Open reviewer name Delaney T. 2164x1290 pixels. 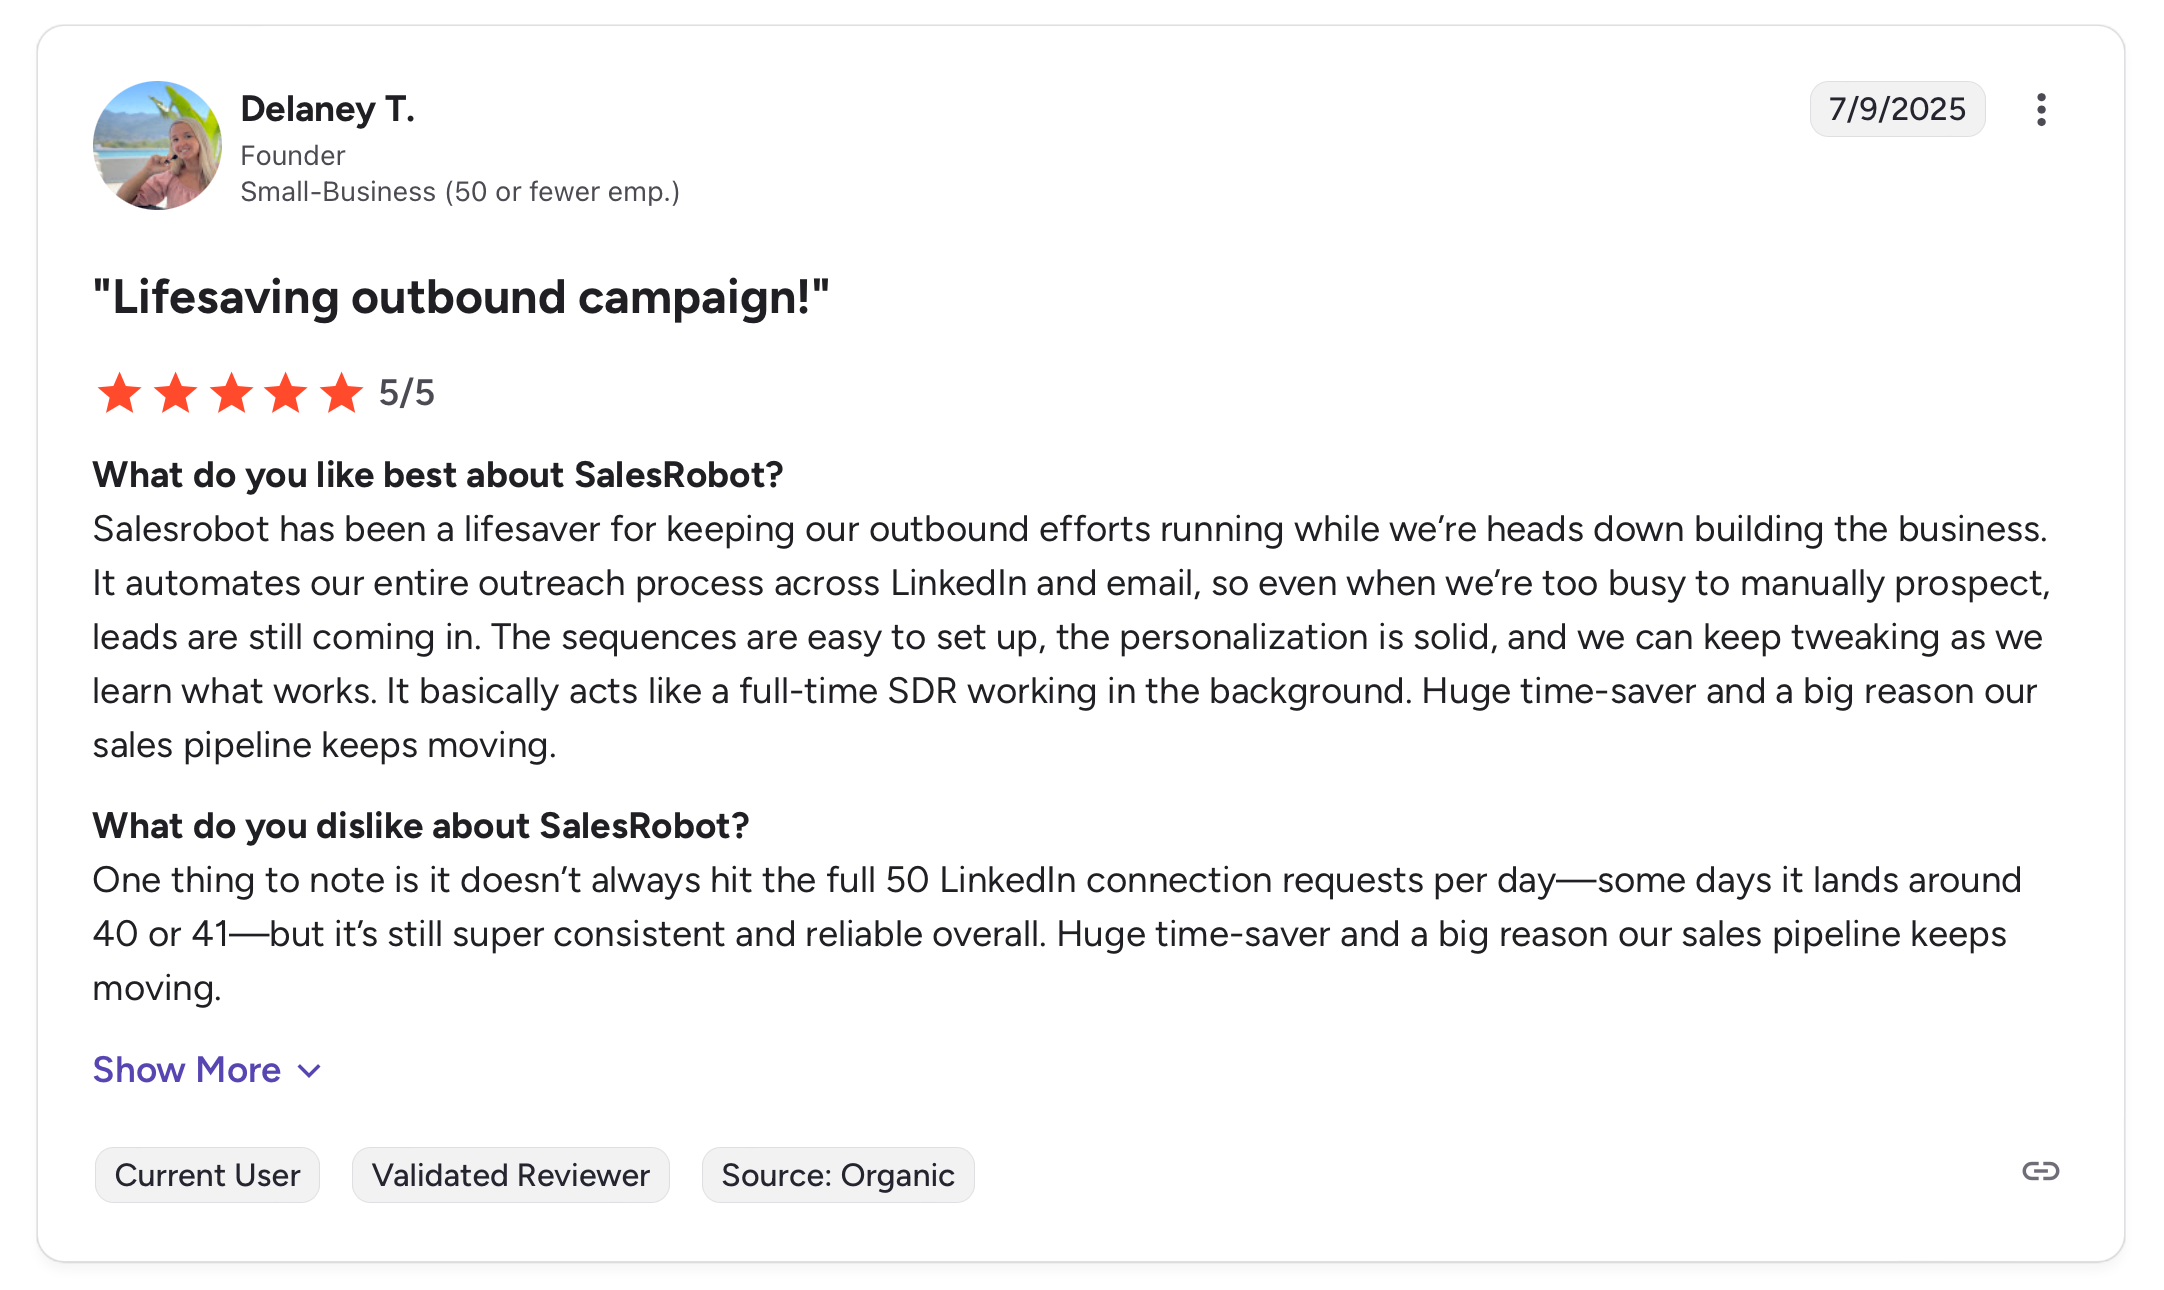[327, 109]
